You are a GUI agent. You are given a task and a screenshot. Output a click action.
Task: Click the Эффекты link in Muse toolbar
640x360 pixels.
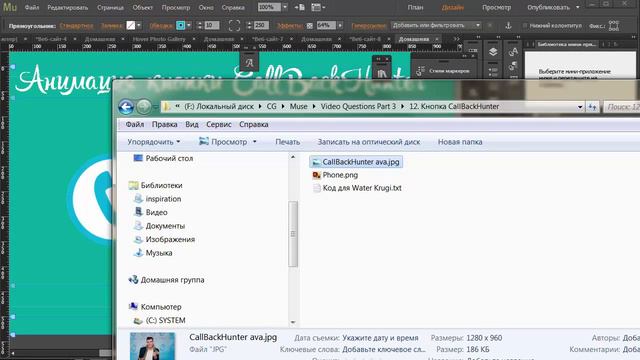coord(289,25)
